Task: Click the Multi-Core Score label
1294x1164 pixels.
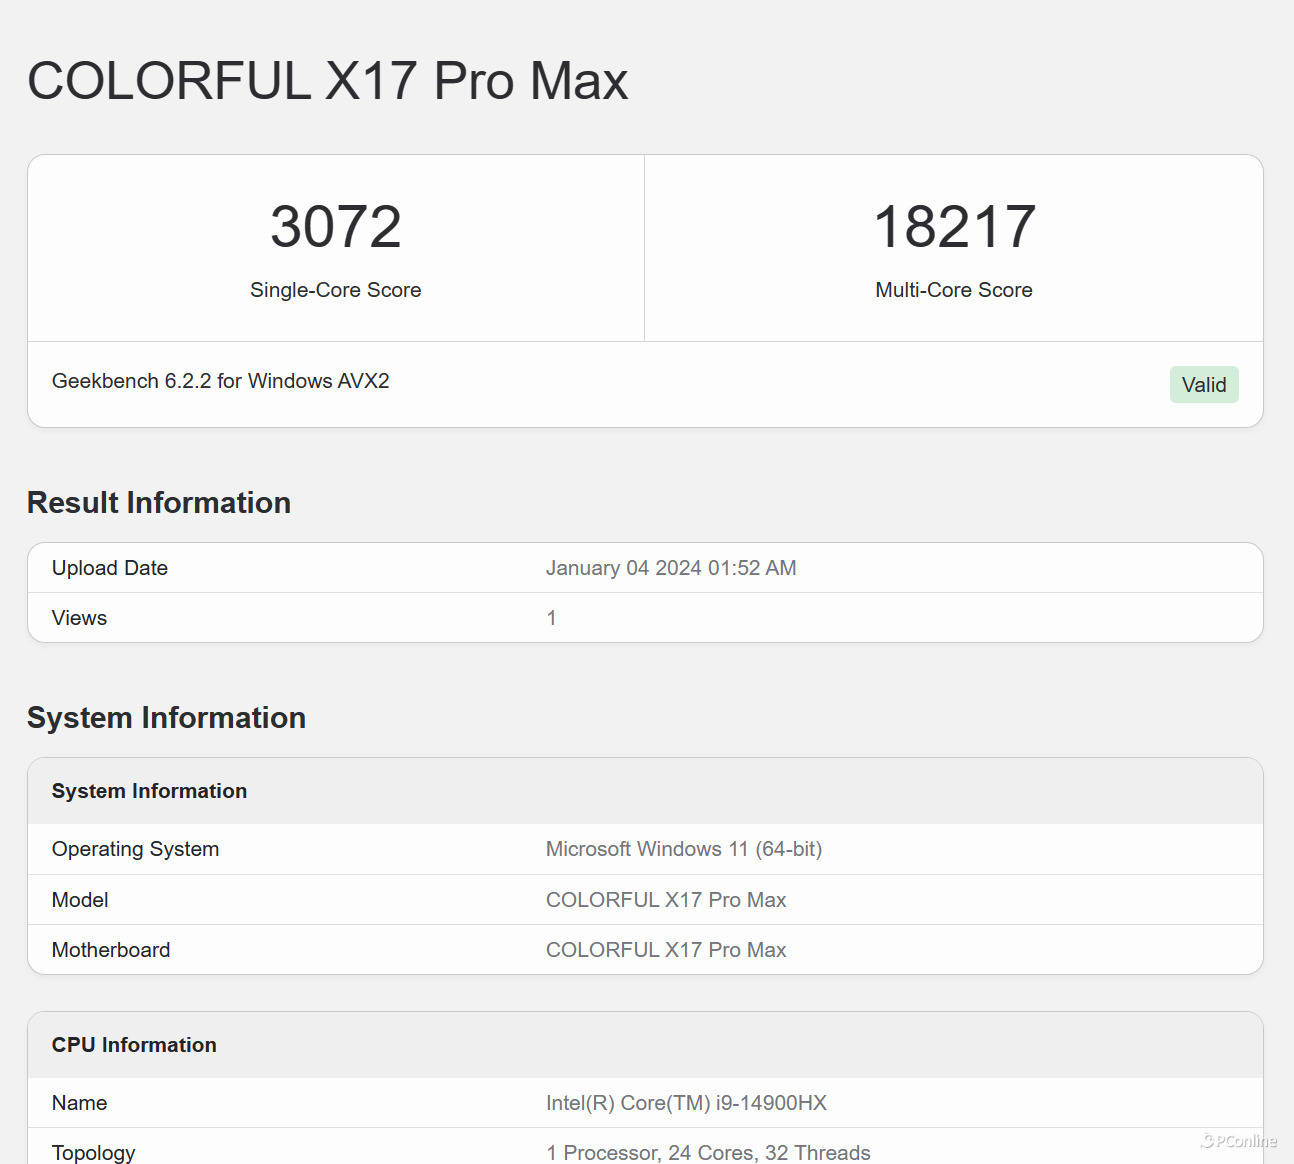Action: click(954, 290)
